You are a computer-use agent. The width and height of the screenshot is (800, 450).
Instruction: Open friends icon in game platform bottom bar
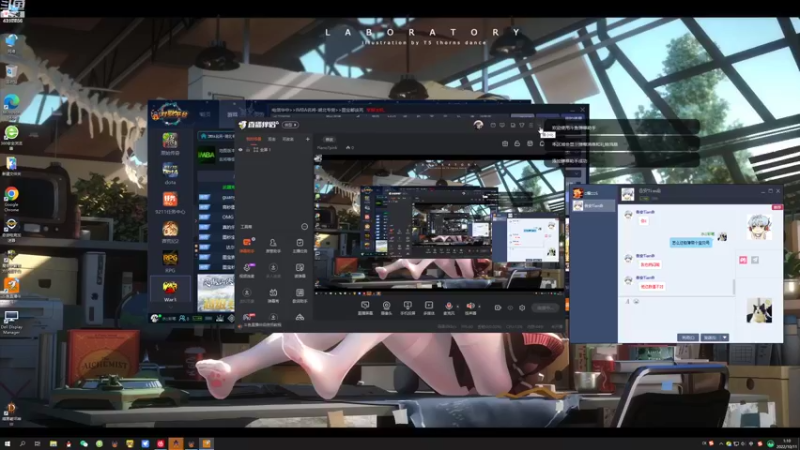click(x=183, y=318)
